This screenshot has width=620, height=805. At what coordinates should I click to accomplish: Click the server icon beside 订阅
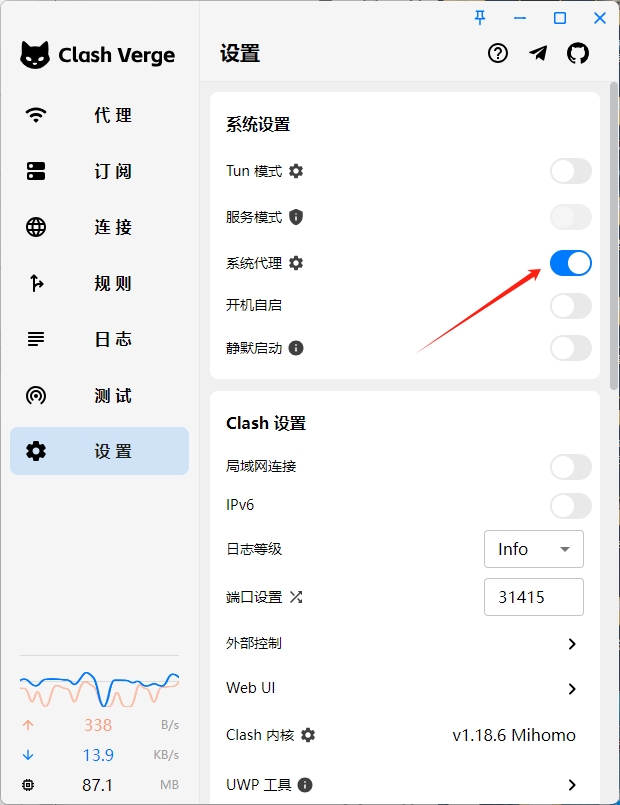click(x=36, y=171)
